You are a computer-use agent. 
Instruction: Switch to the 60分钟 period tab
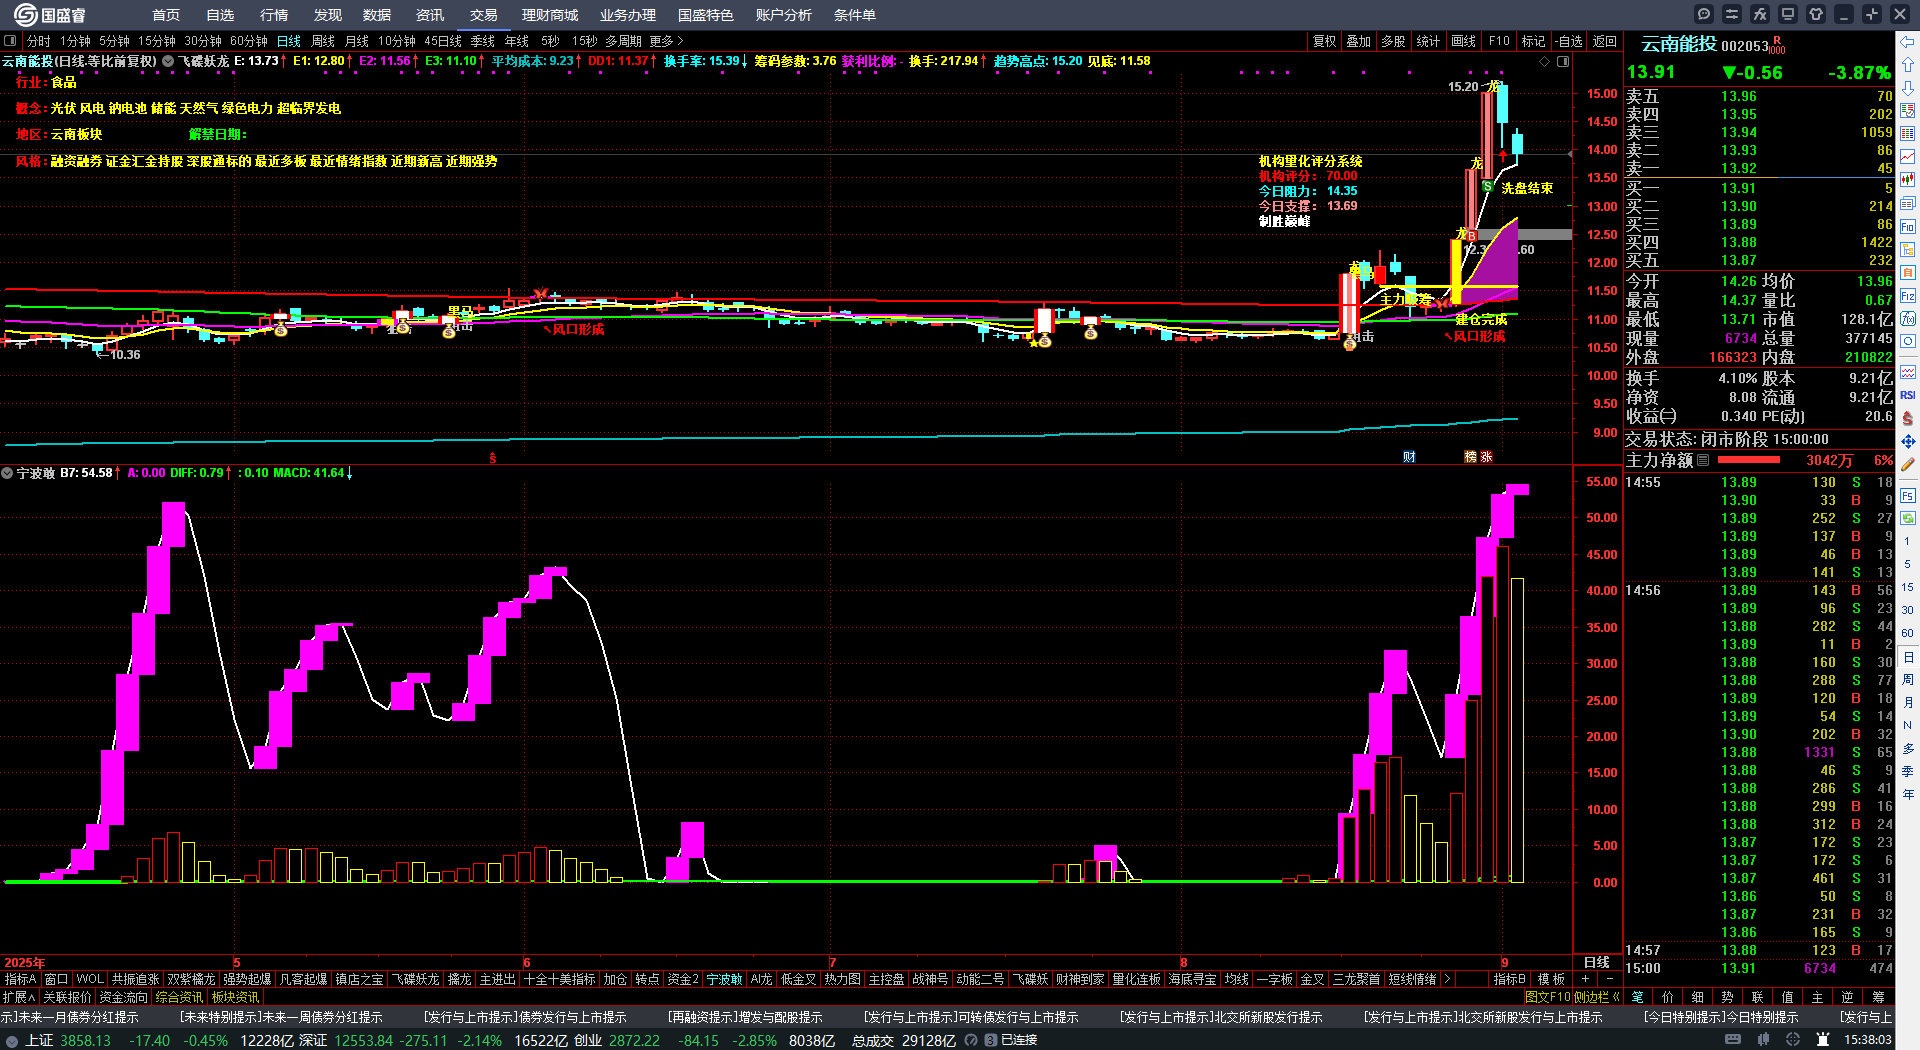coord(249,41)
